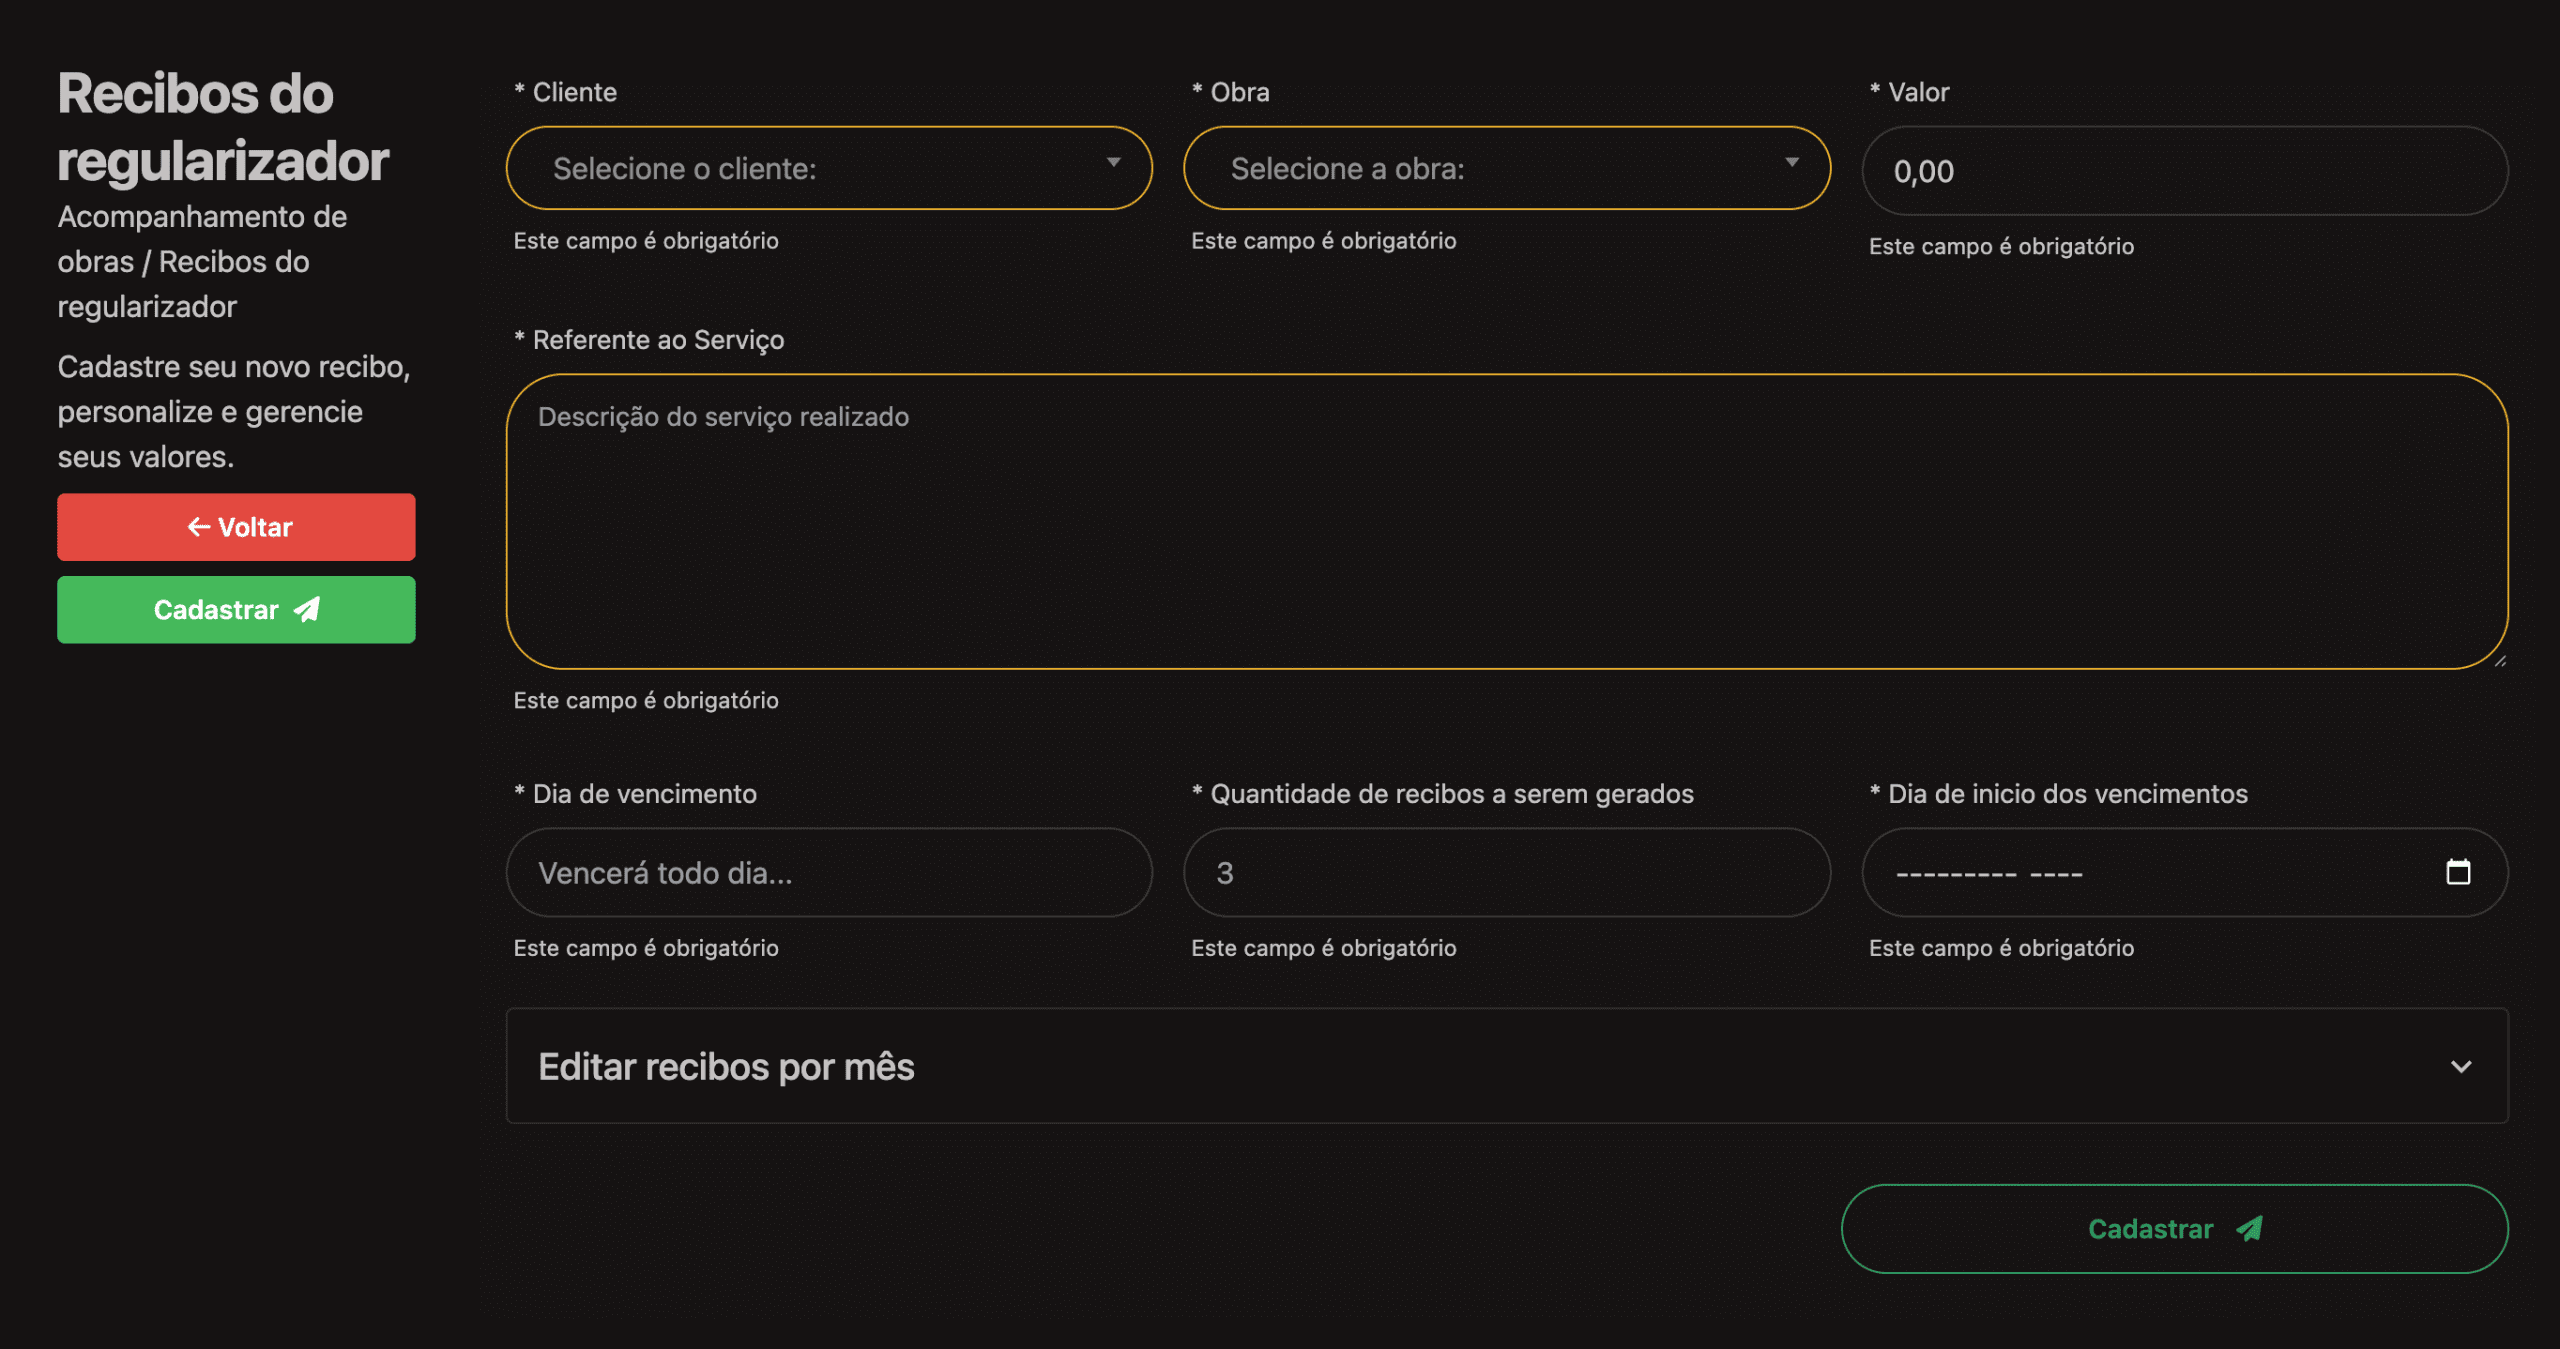Screen dimensions: 2560x1349
Task: Click the chevron on Editar recibos por mês
Action: (x=2460, y=1067)
